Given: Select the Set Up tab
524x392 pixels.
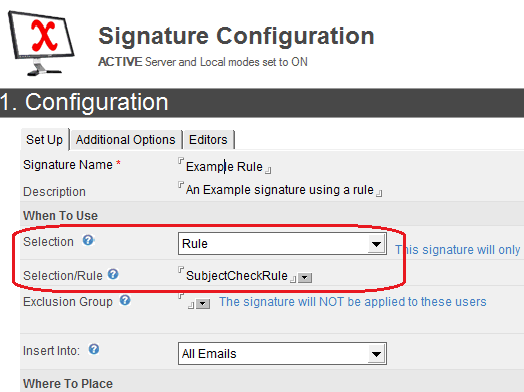Looking at the screenshot, I should tap(44, 140).
